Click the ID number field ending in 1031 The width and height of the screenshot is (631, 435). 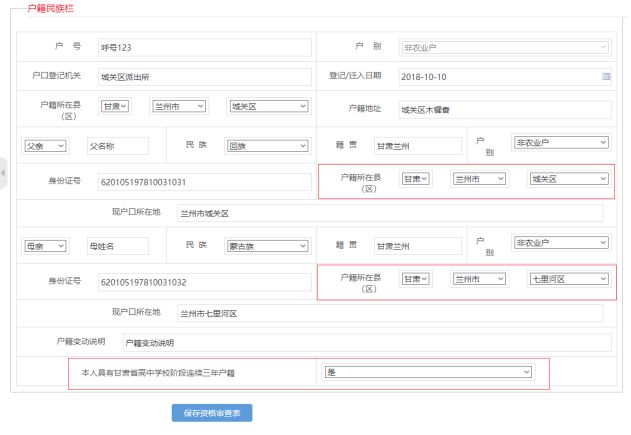click(x=204, y=182)
